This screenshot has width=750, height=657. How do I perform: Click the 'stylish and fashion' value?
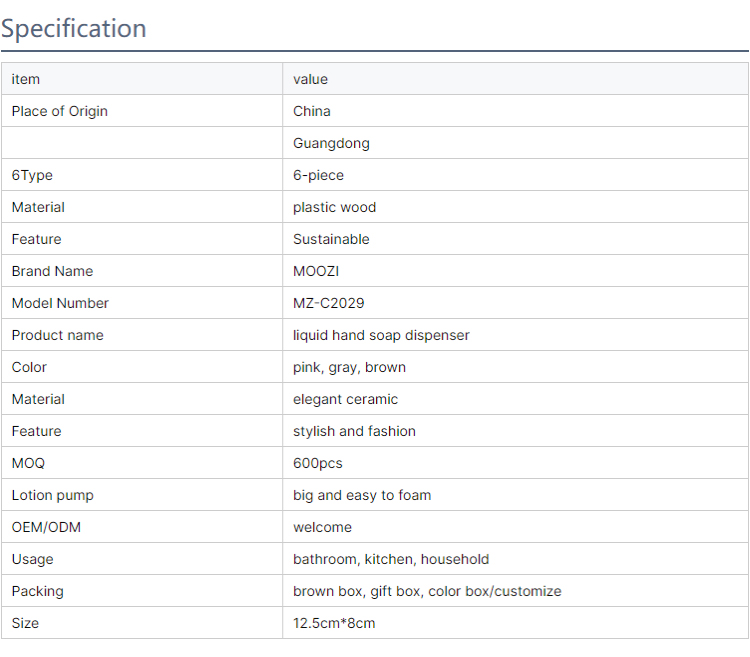[x=354, y=431]
